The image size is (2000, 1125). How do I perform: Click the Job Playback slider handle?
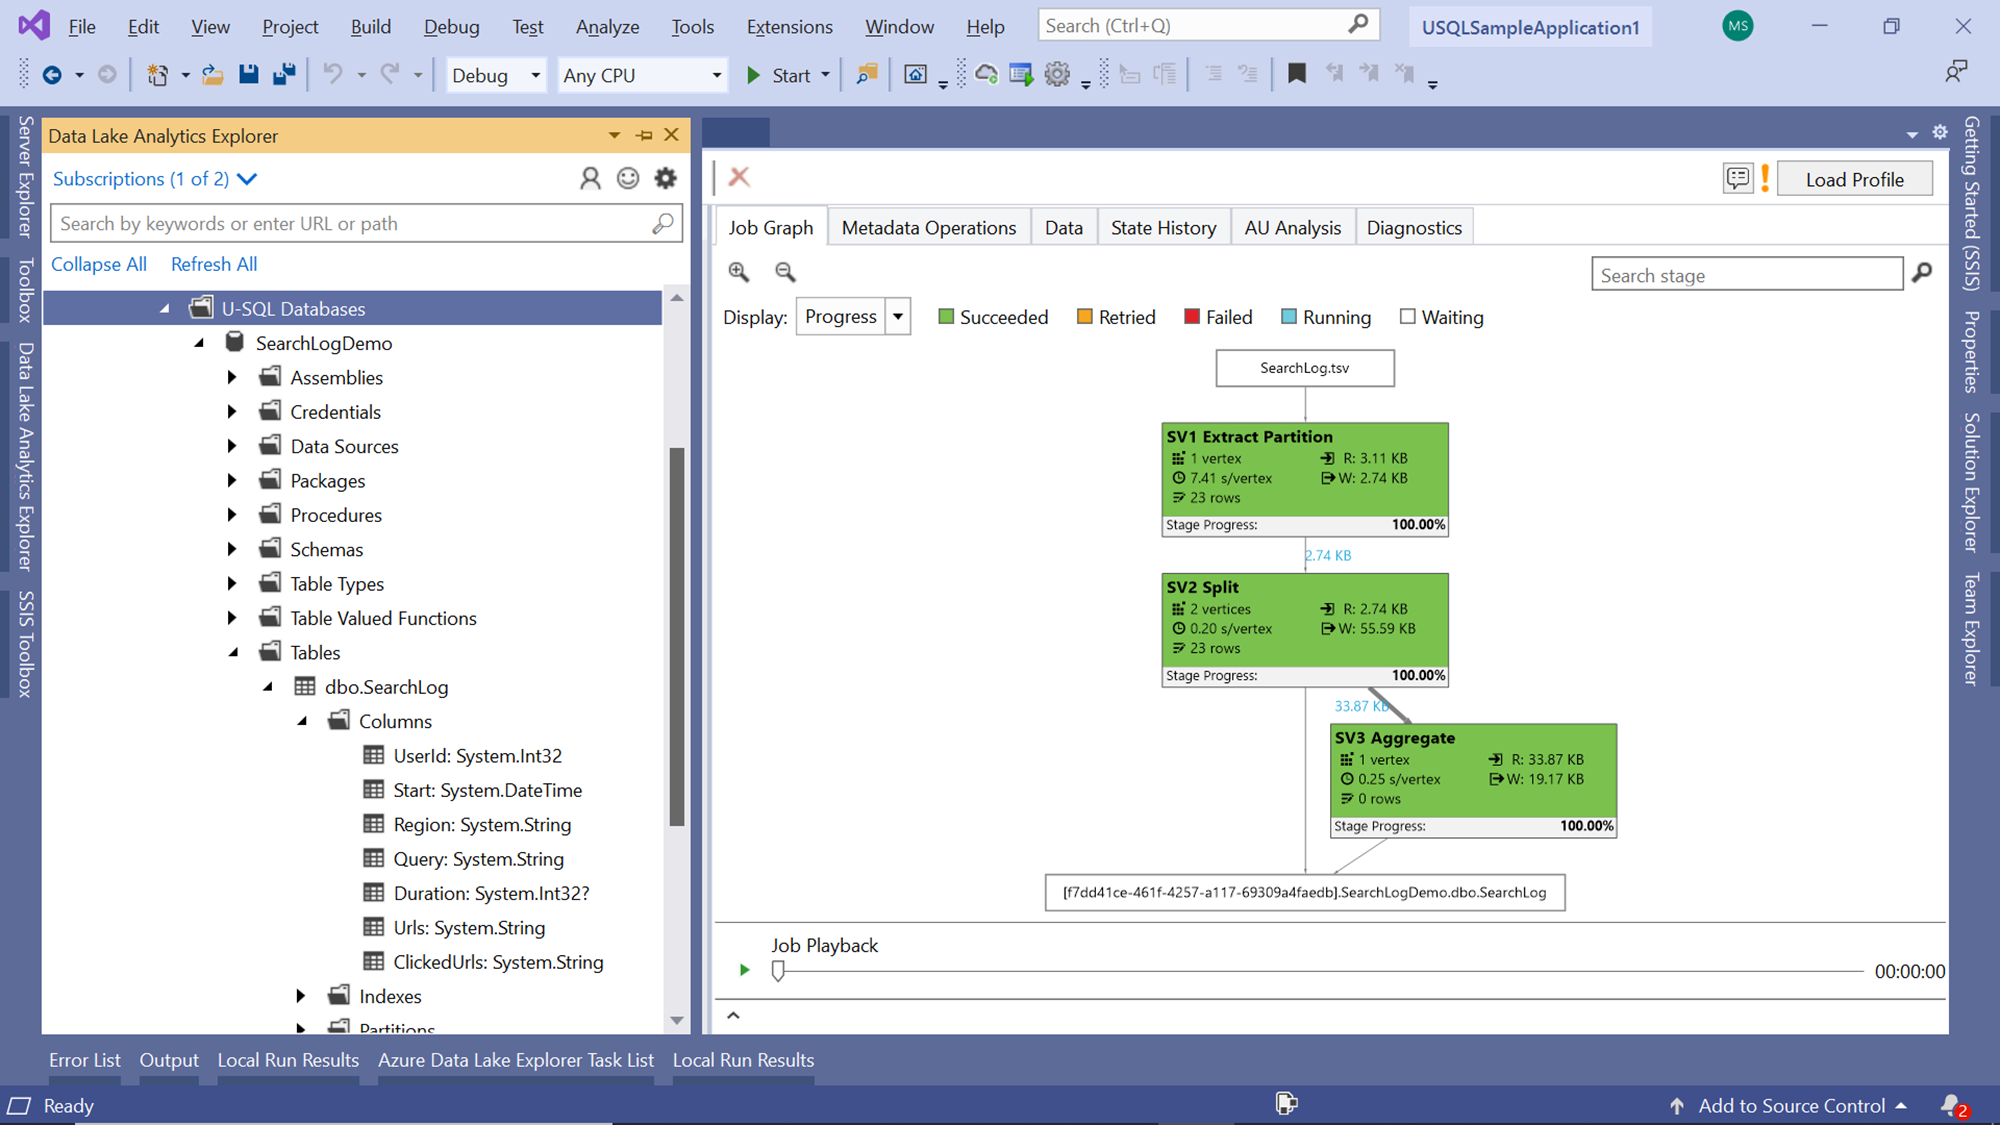point(778,970)
